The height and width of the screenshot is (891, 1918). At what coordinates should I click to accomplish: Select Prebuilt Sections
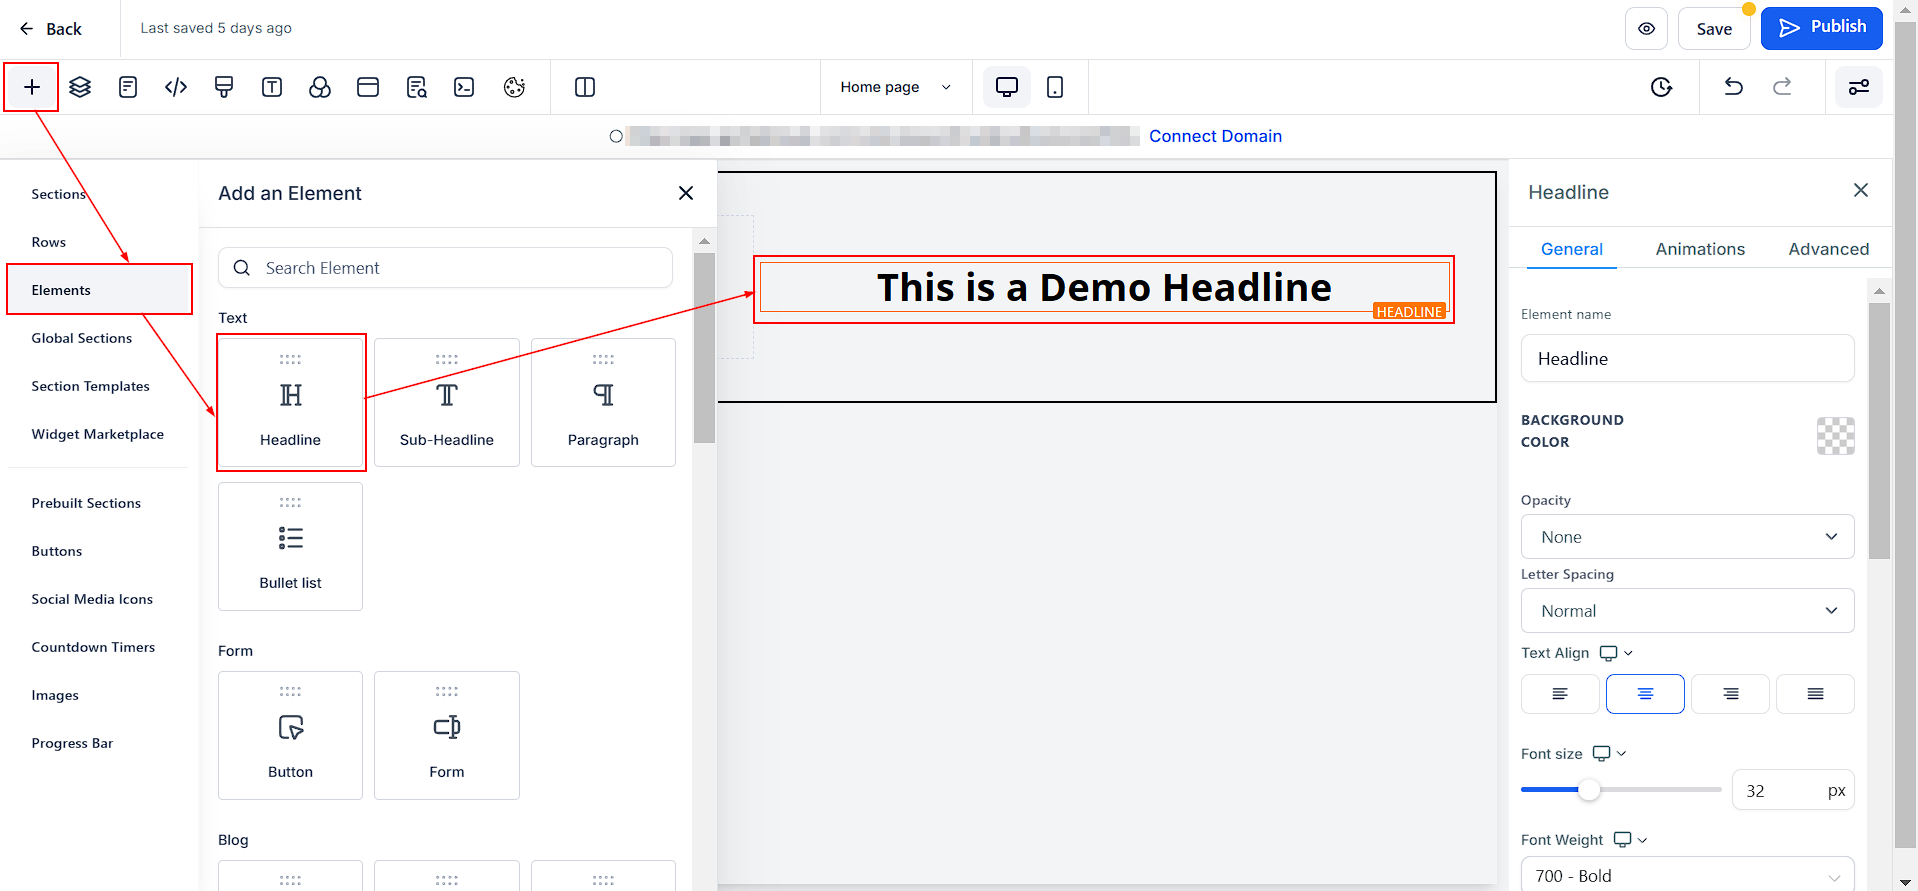tap(86, 503)
